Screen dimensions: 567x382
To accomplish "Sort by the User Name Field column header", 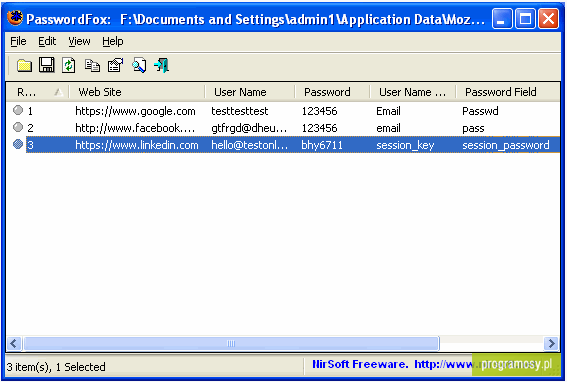I will click(413, 92).
